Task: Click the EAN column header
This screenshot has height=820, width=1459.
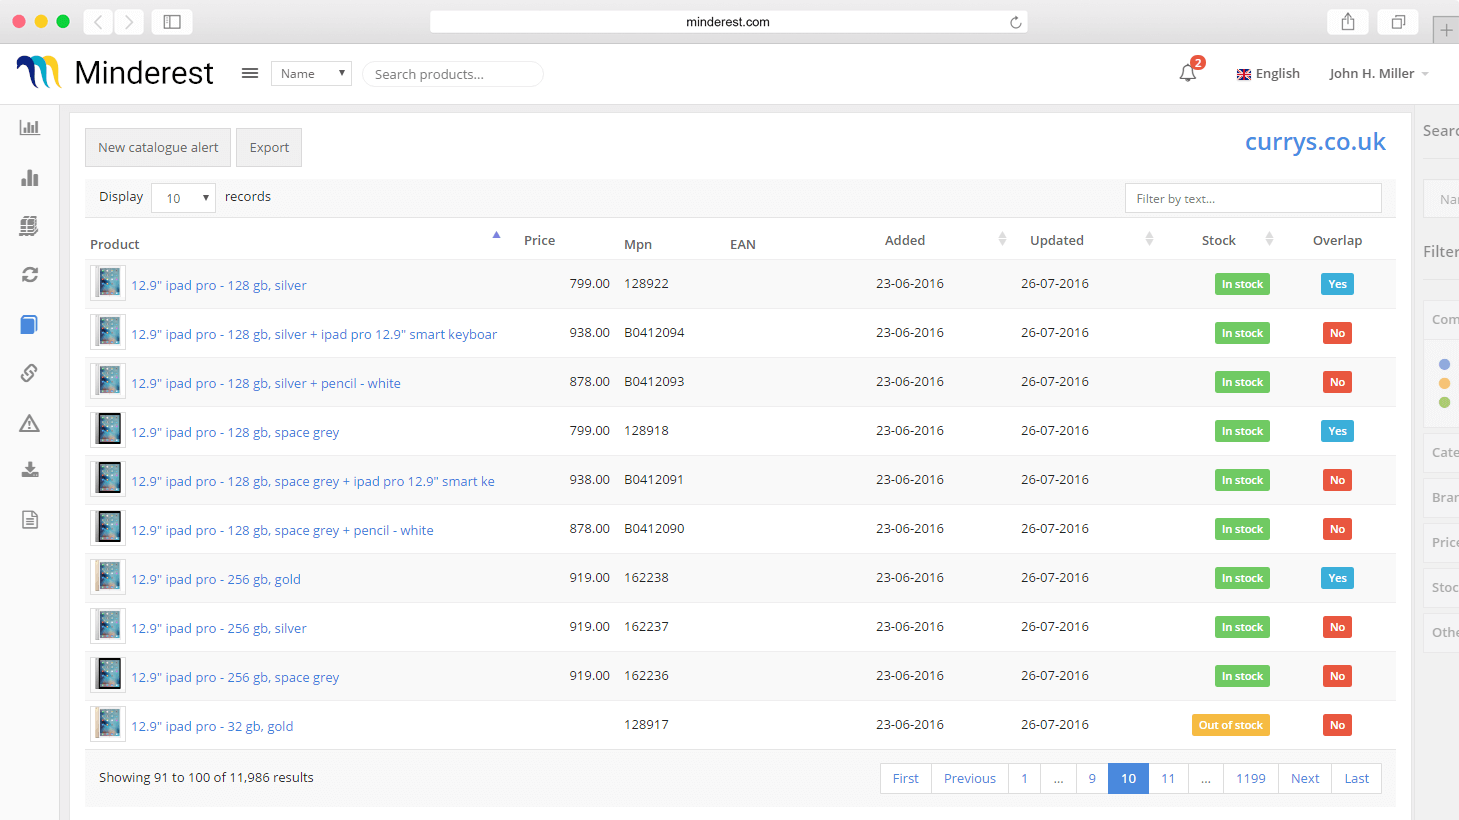Action: (743, 244)
